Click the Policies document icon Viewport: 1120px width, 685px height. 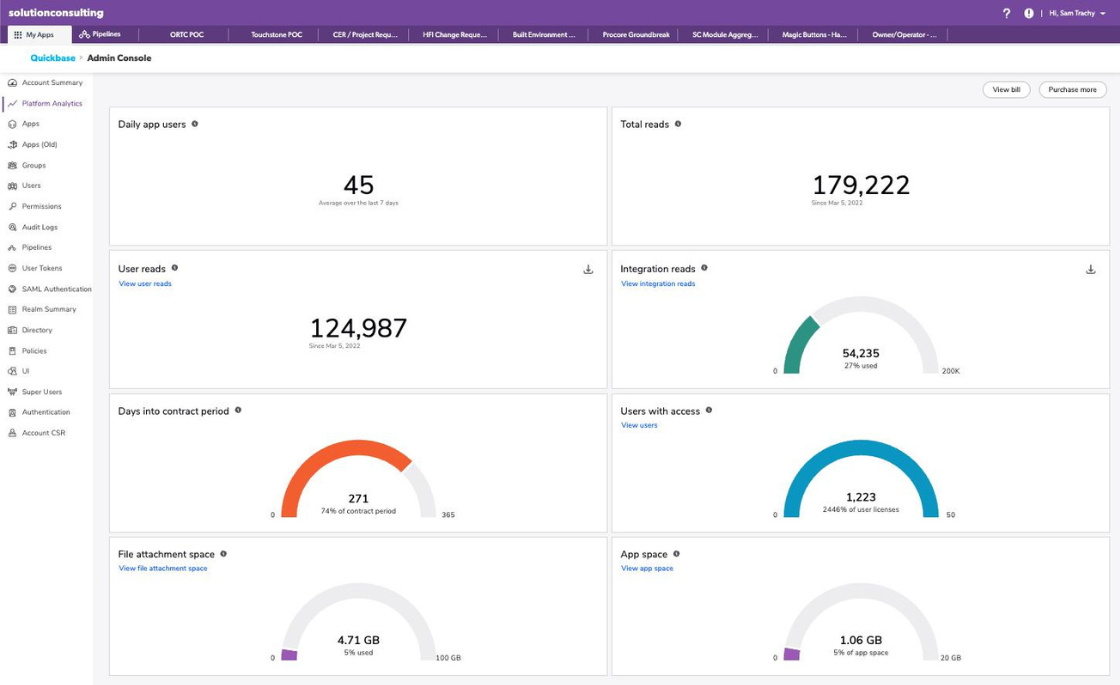click(x=12, y=351)
